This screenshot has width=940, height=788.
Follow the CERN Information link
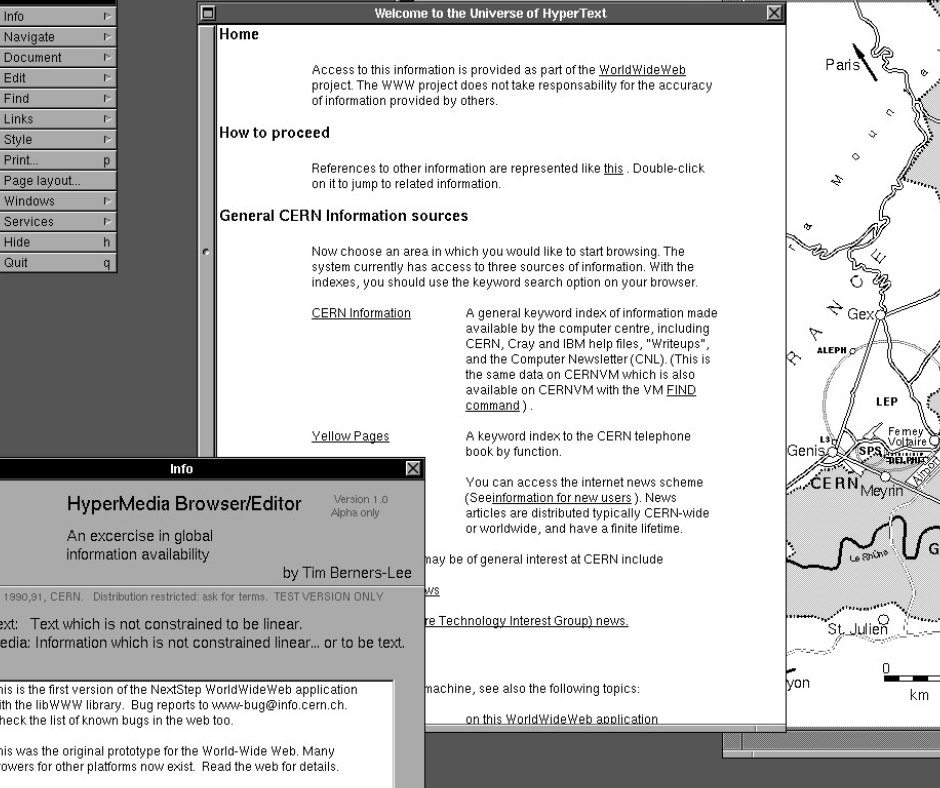(x=361, y=313)
